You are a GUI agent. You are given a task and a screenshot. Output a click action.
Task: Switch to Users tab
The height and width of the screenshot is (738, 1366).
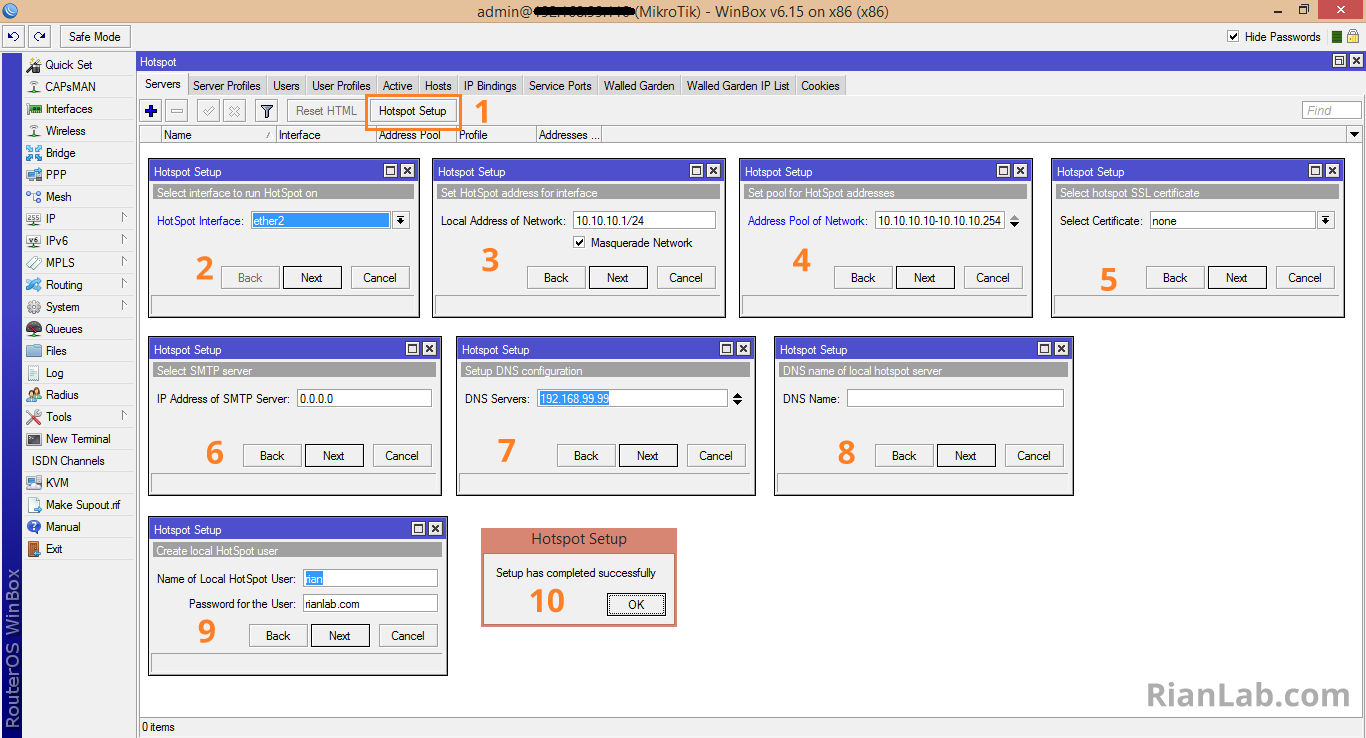pos(286,86)
